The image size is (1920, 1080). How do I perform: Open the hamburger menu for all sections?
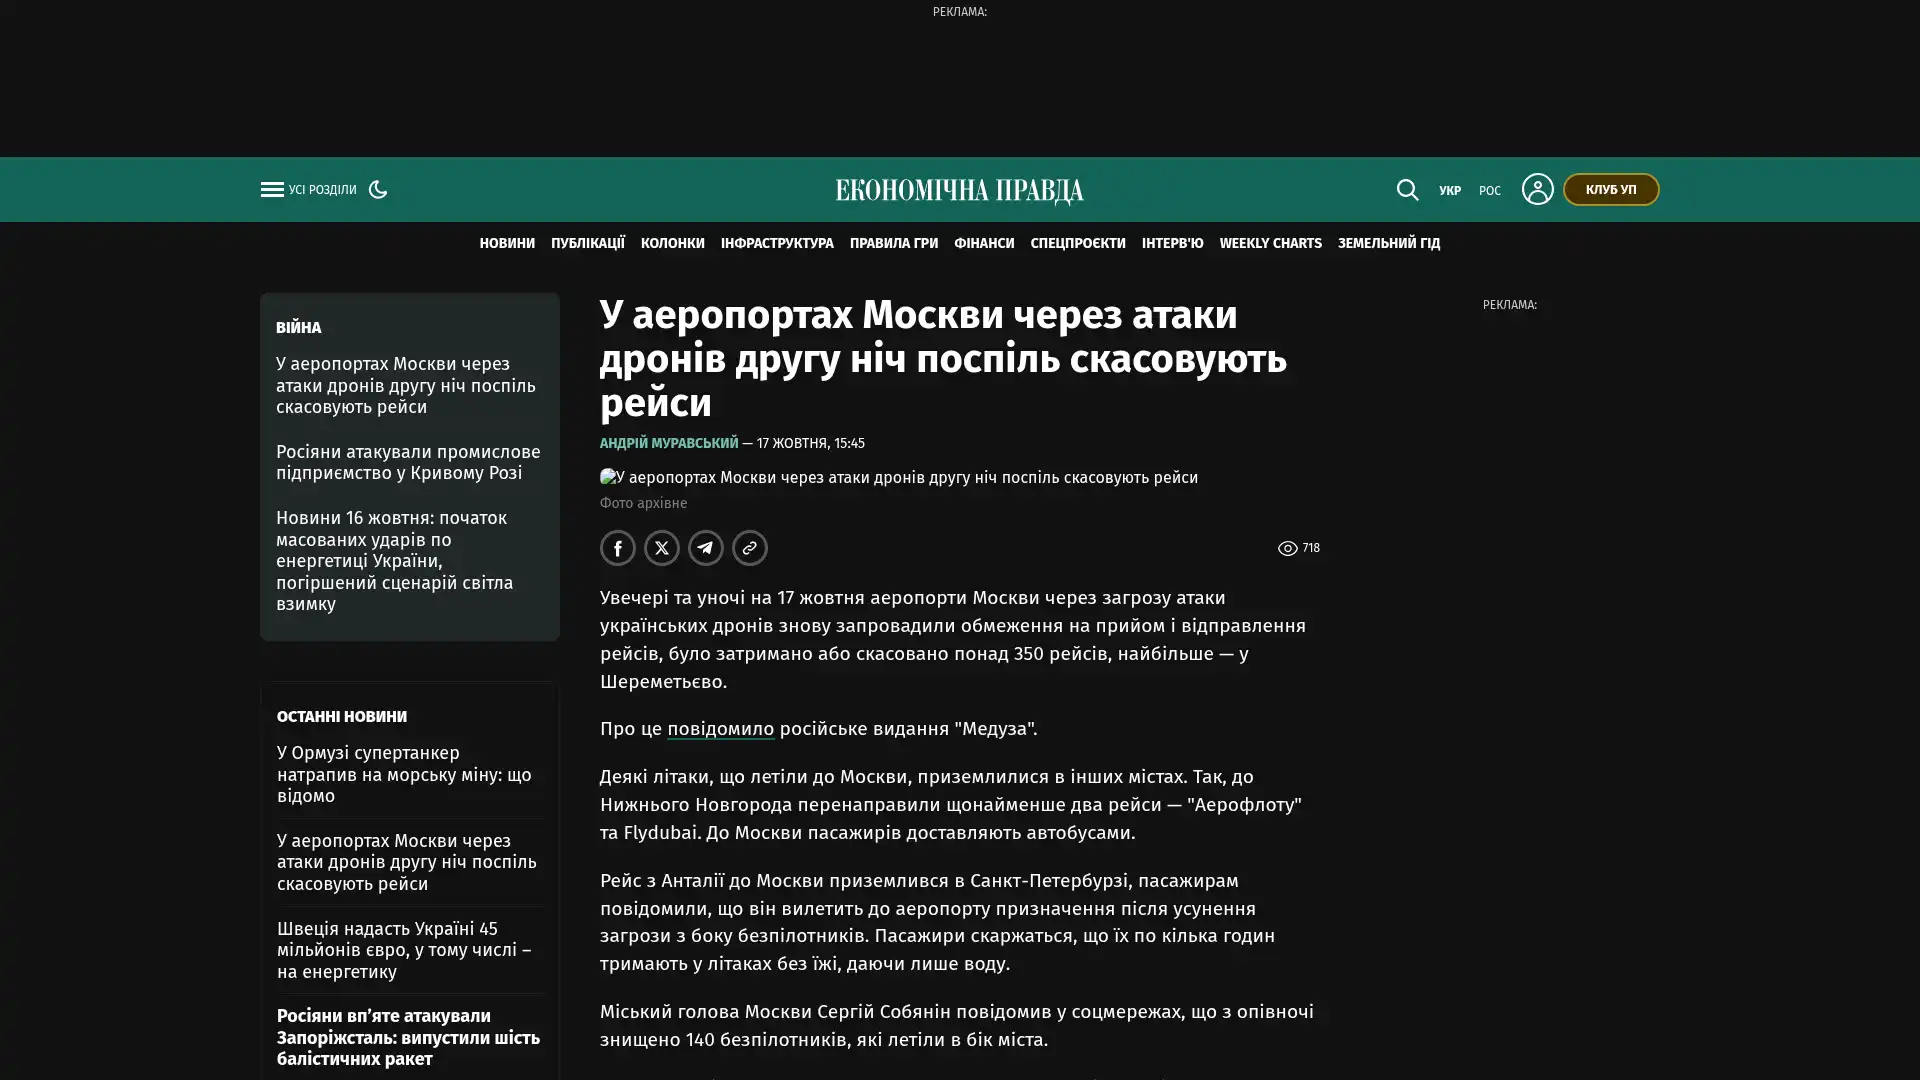click(x=272, y=190)
